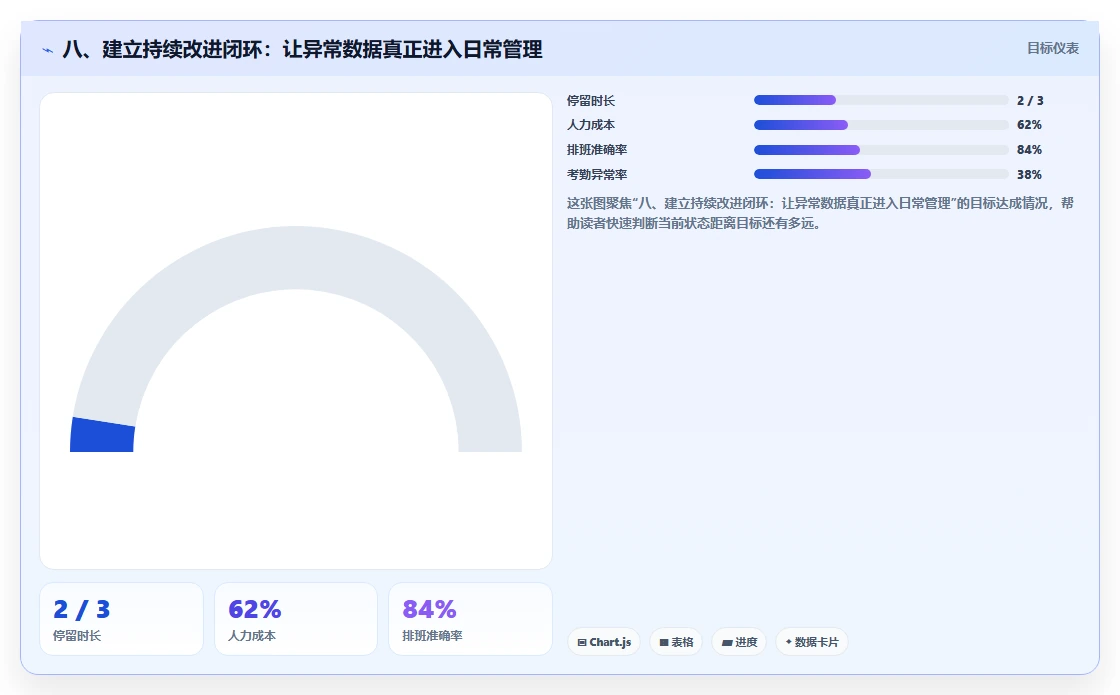
Task: Click the 数据卡片 tag
Action: click(x=811, y=642)
